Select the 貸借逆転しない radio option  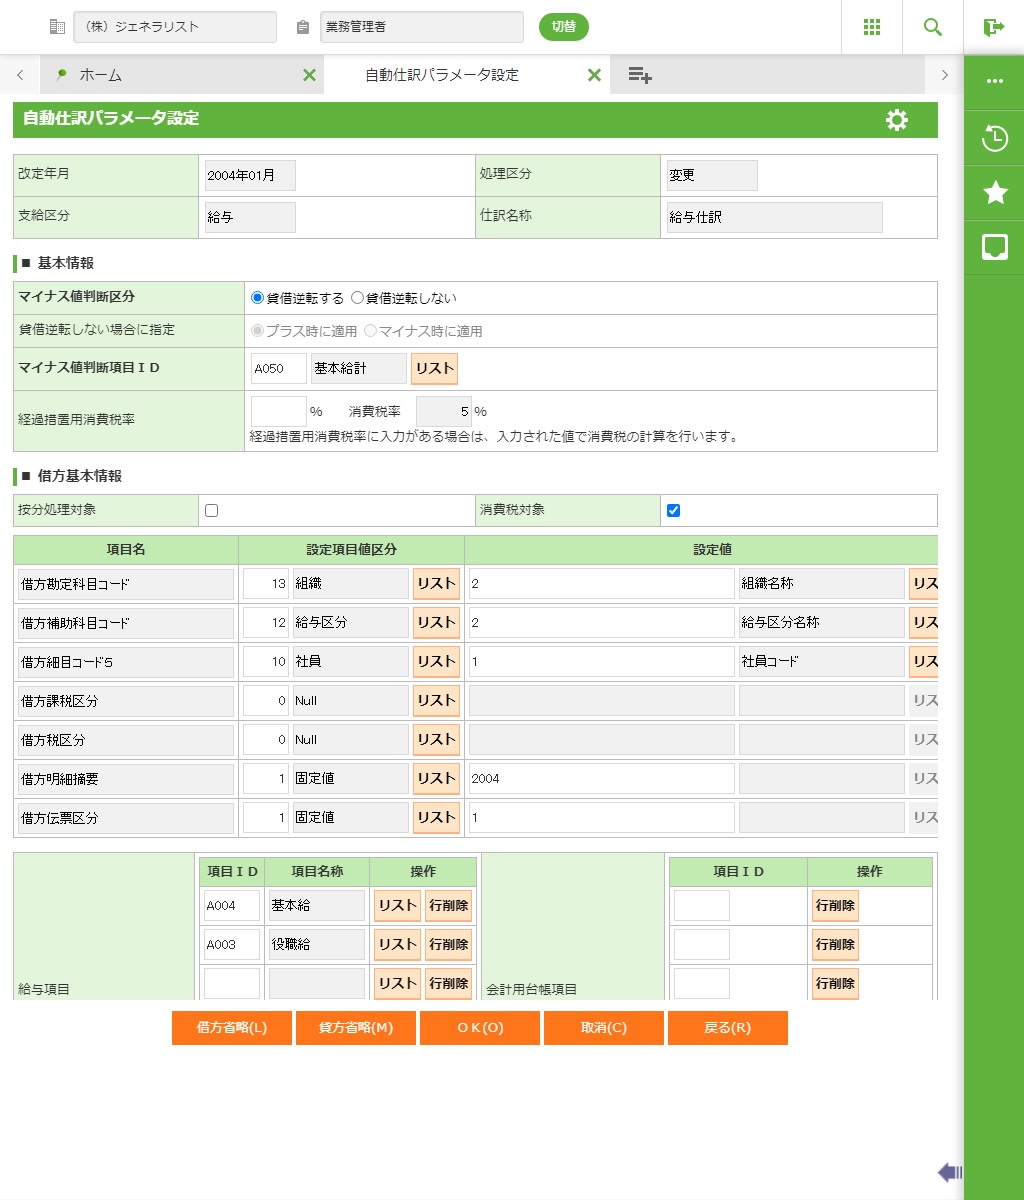coord(358,298)
